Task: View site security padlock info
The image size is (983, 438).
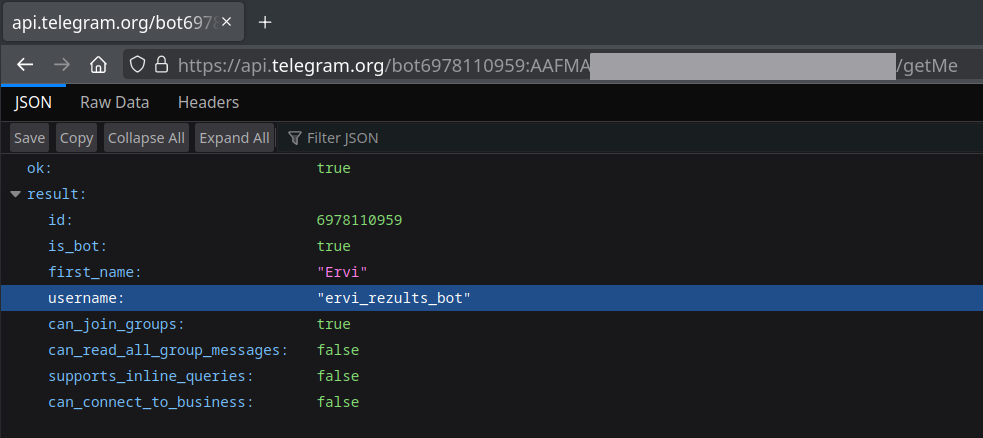Action: (161, 65)
